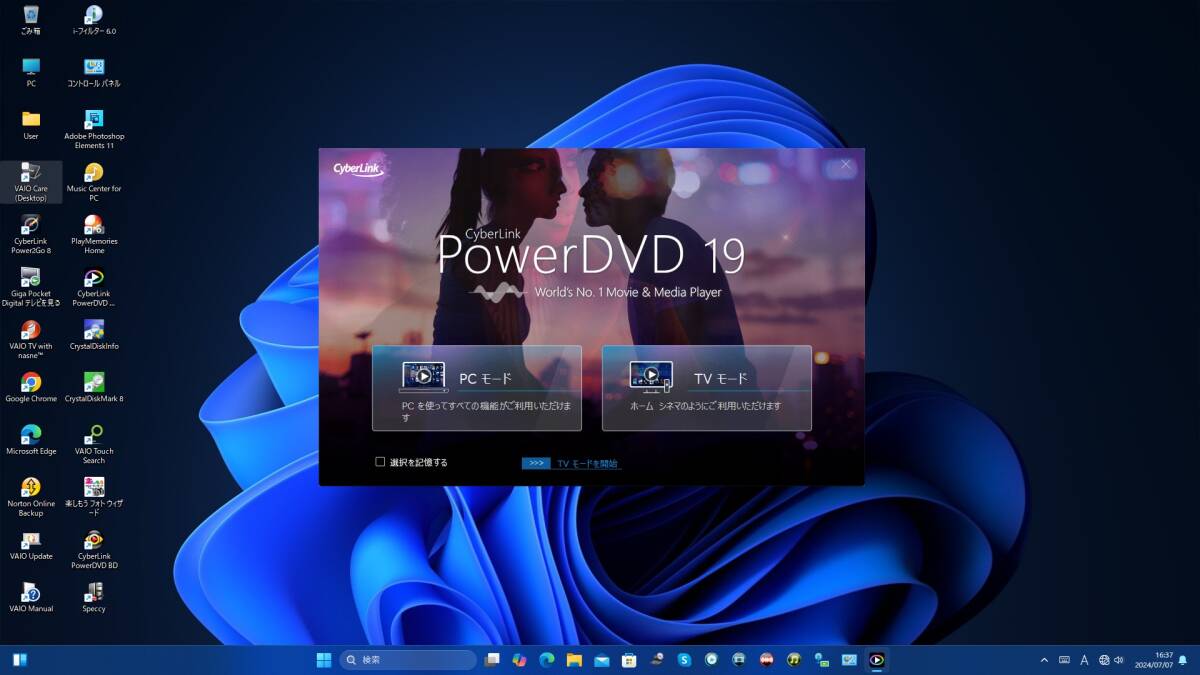Click the 検索 taskbar search box
The width and height of the screenshot is (1200, 675).
tap(408, 660)
